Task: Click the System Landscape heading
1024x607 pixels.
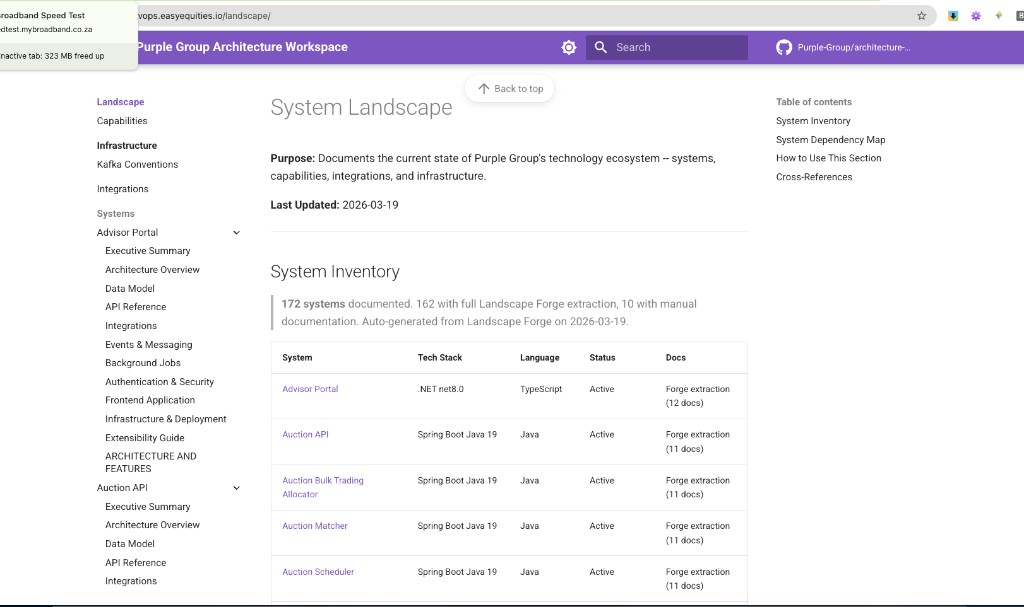Action: pos(361,108)
